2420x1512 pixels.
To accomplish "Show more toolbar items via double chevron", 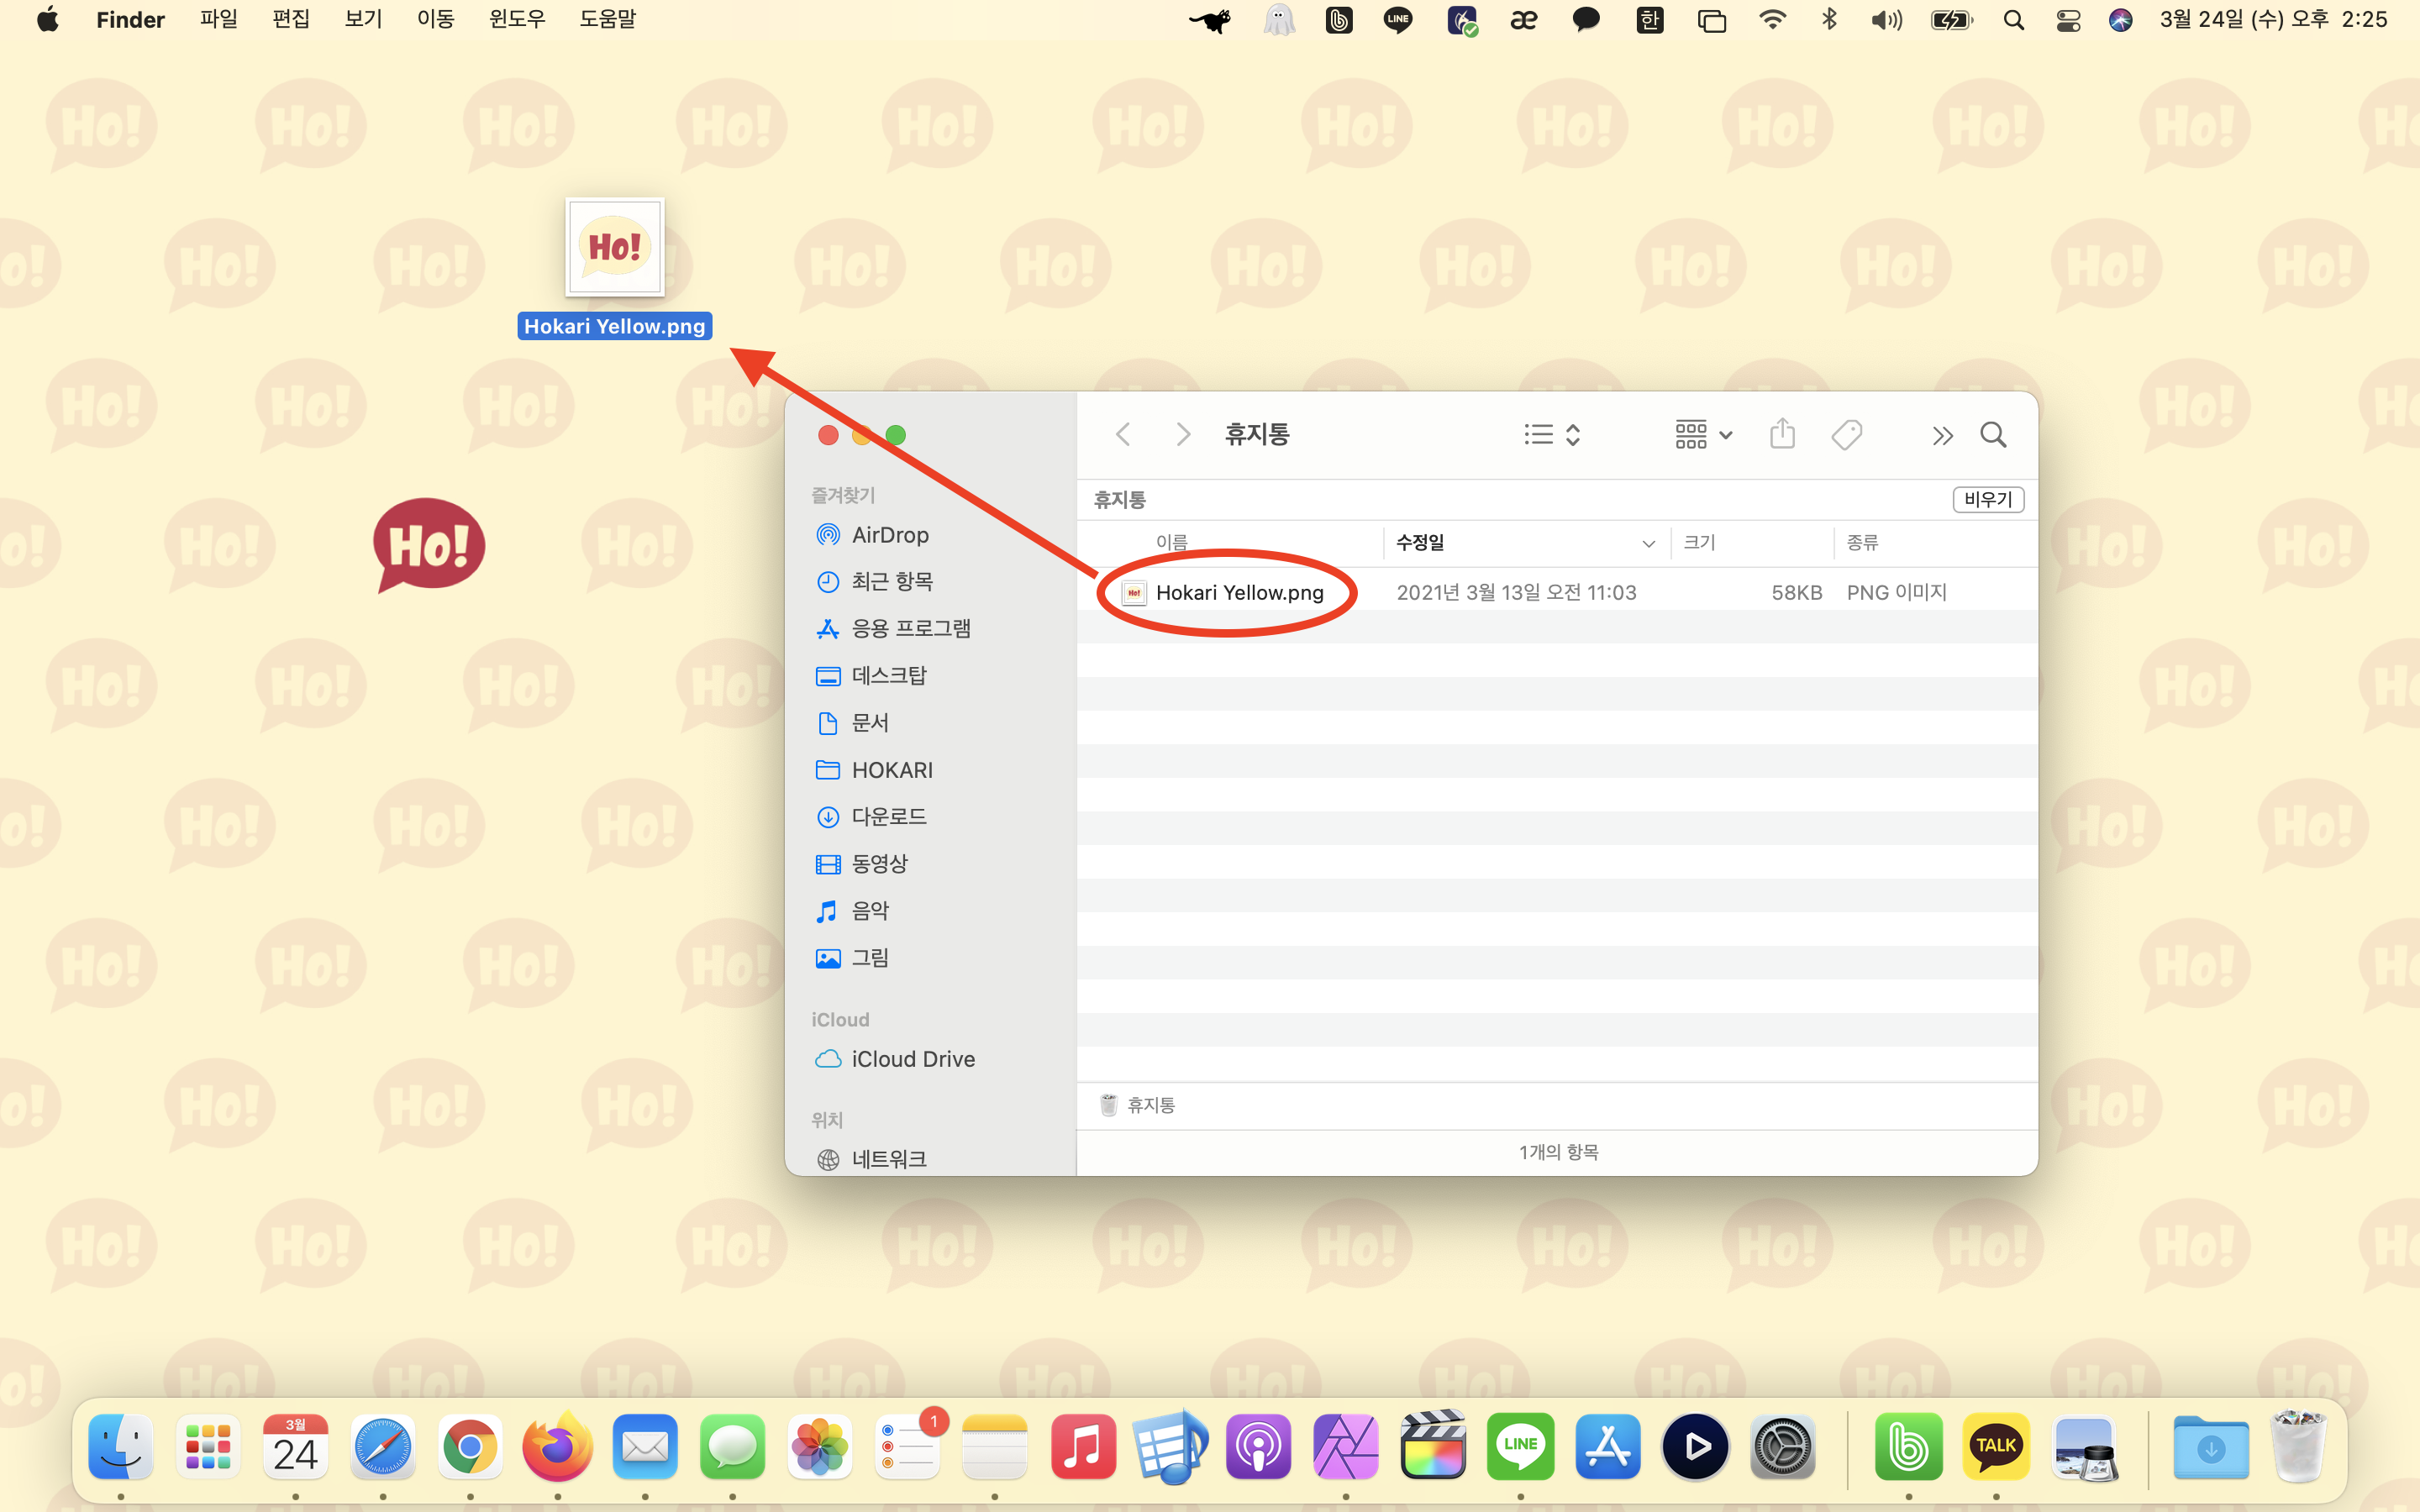I will pyautogui.click(x=1942, y=436).
